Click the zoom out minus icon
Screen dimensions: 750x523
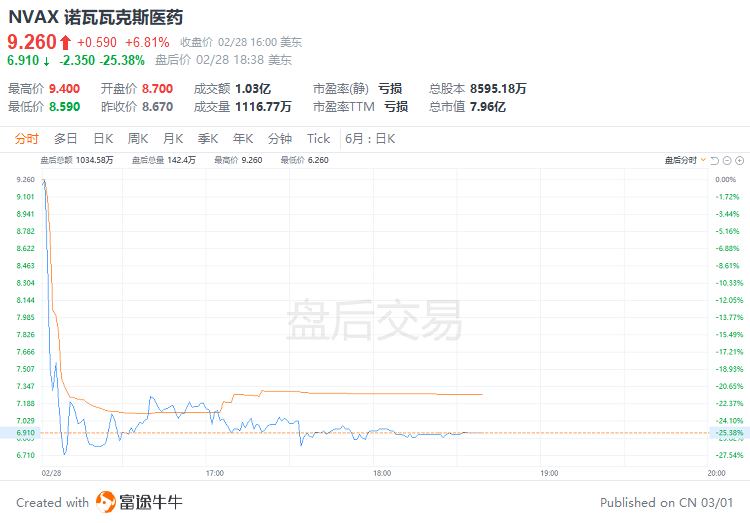727,160
